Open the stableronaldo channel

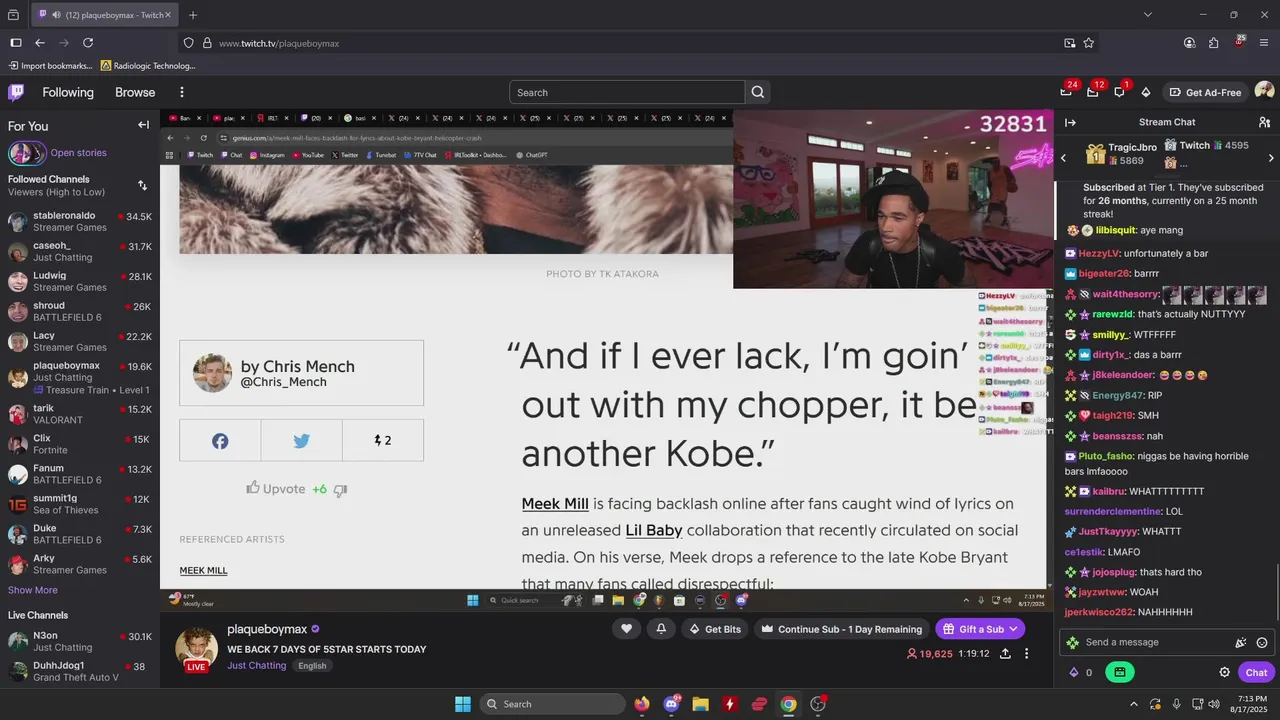[x=80, y=221]
